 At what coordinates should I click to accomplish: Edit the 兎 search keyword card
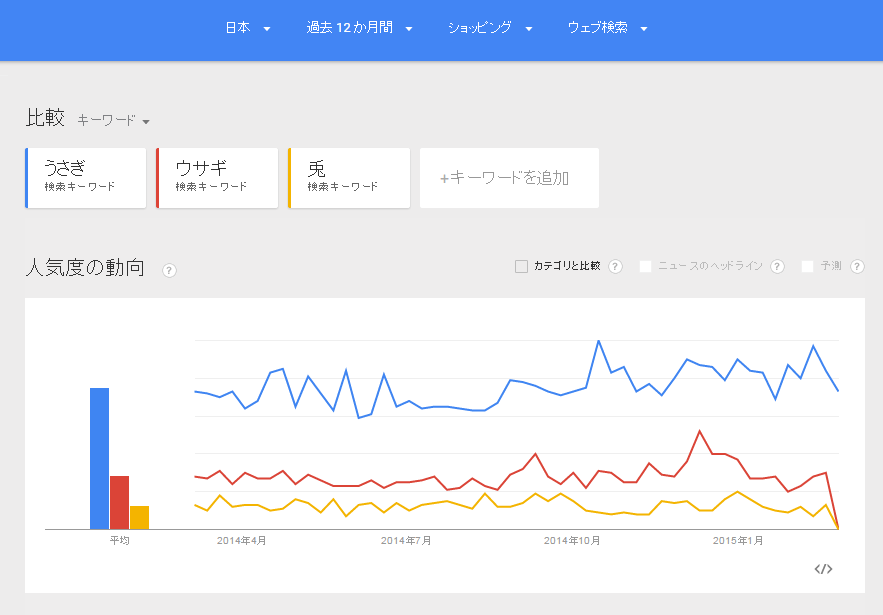(349, 178)
